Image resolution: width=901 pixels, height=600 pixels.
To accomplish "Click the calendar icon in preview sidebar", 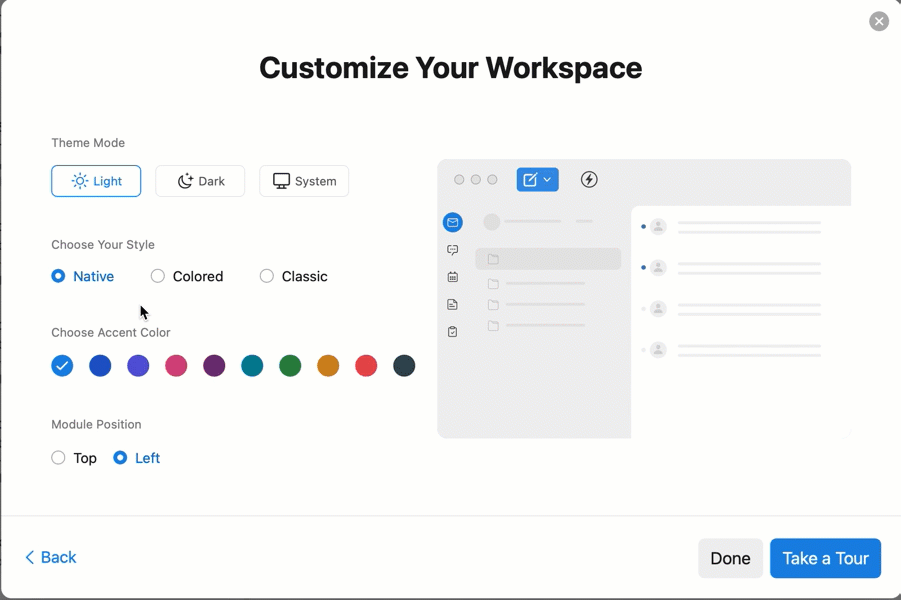I will click(x=453, y=277).
